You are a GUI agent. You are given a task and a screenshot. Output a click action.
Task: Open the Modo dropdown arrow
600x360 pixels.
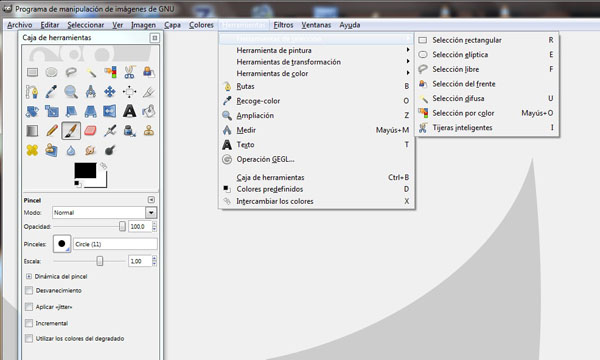coord(151,212)
